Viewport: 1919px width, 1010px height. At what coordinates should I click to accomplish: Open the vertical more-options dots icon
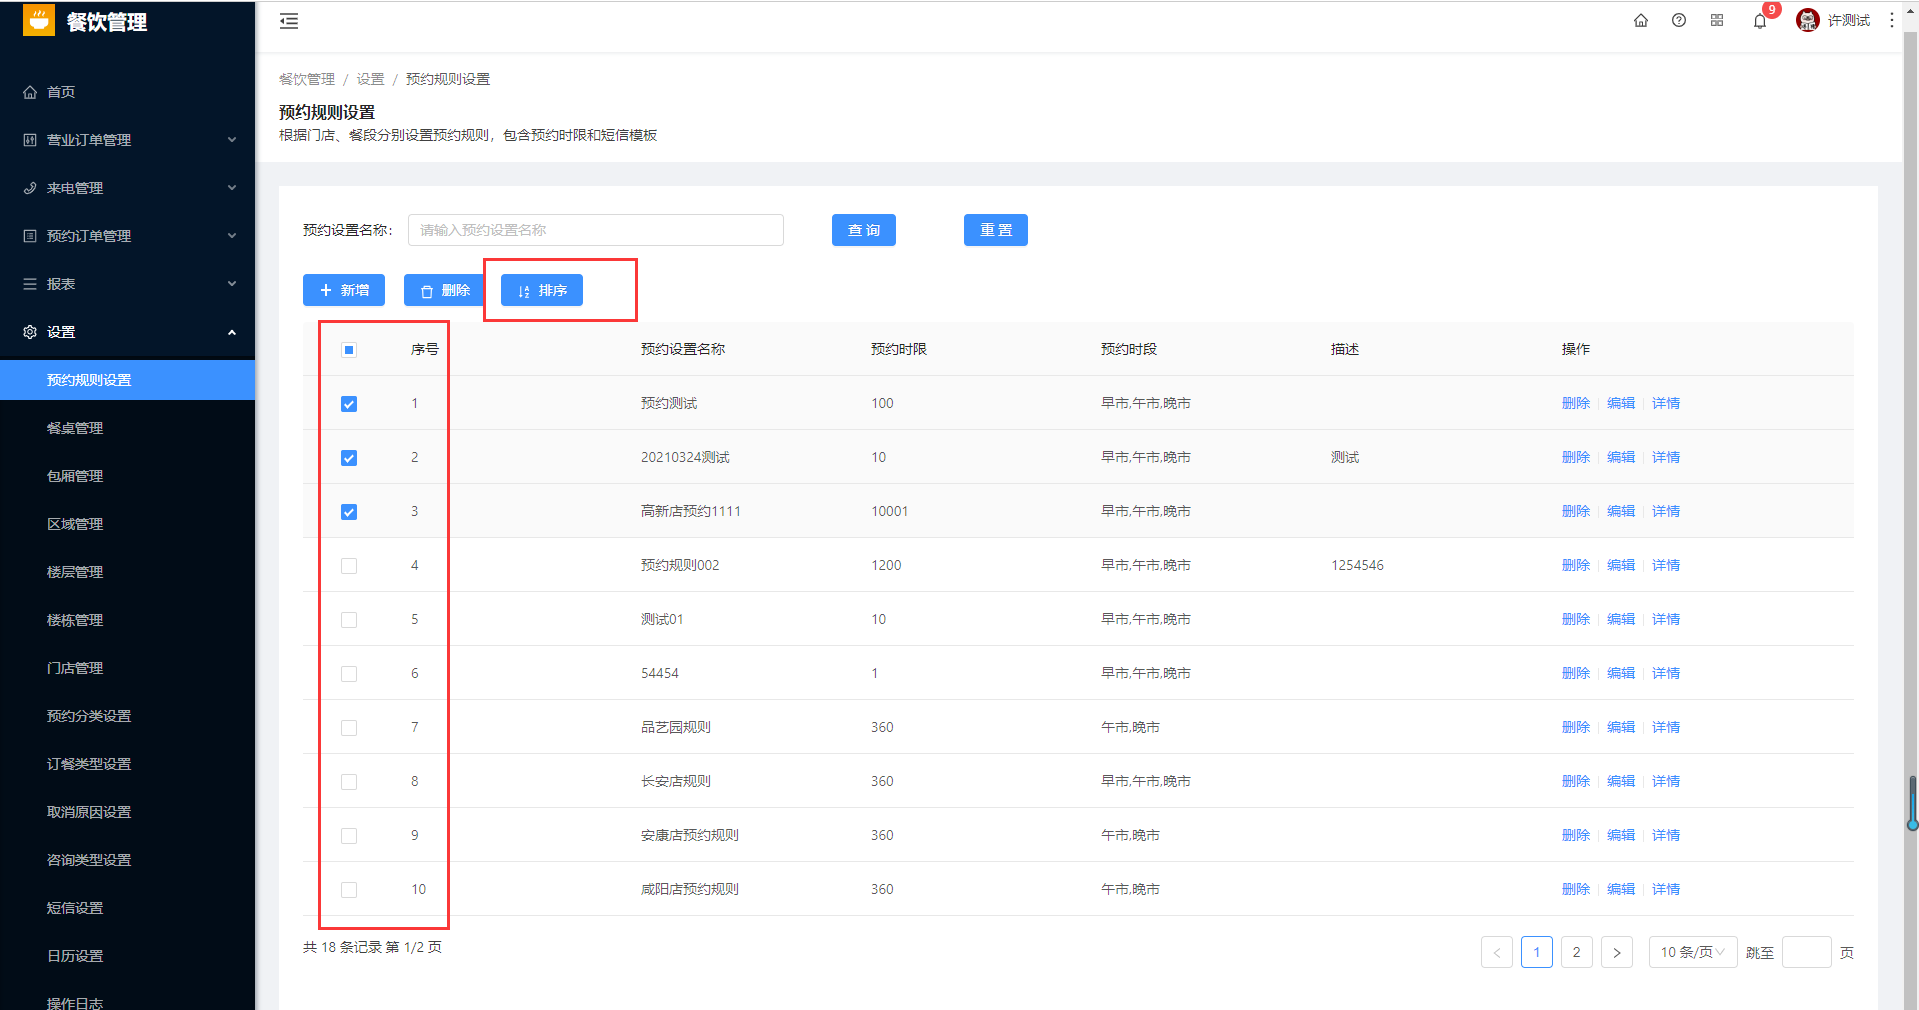point(1892,20)
